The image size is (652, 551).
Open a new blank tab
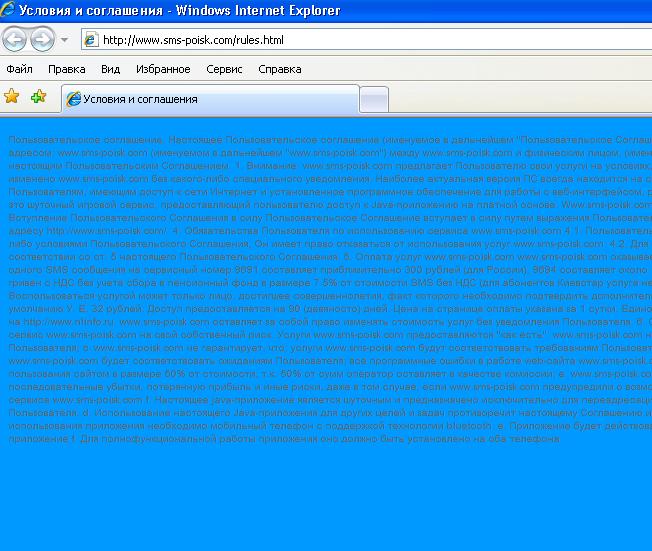pos(374,100)
